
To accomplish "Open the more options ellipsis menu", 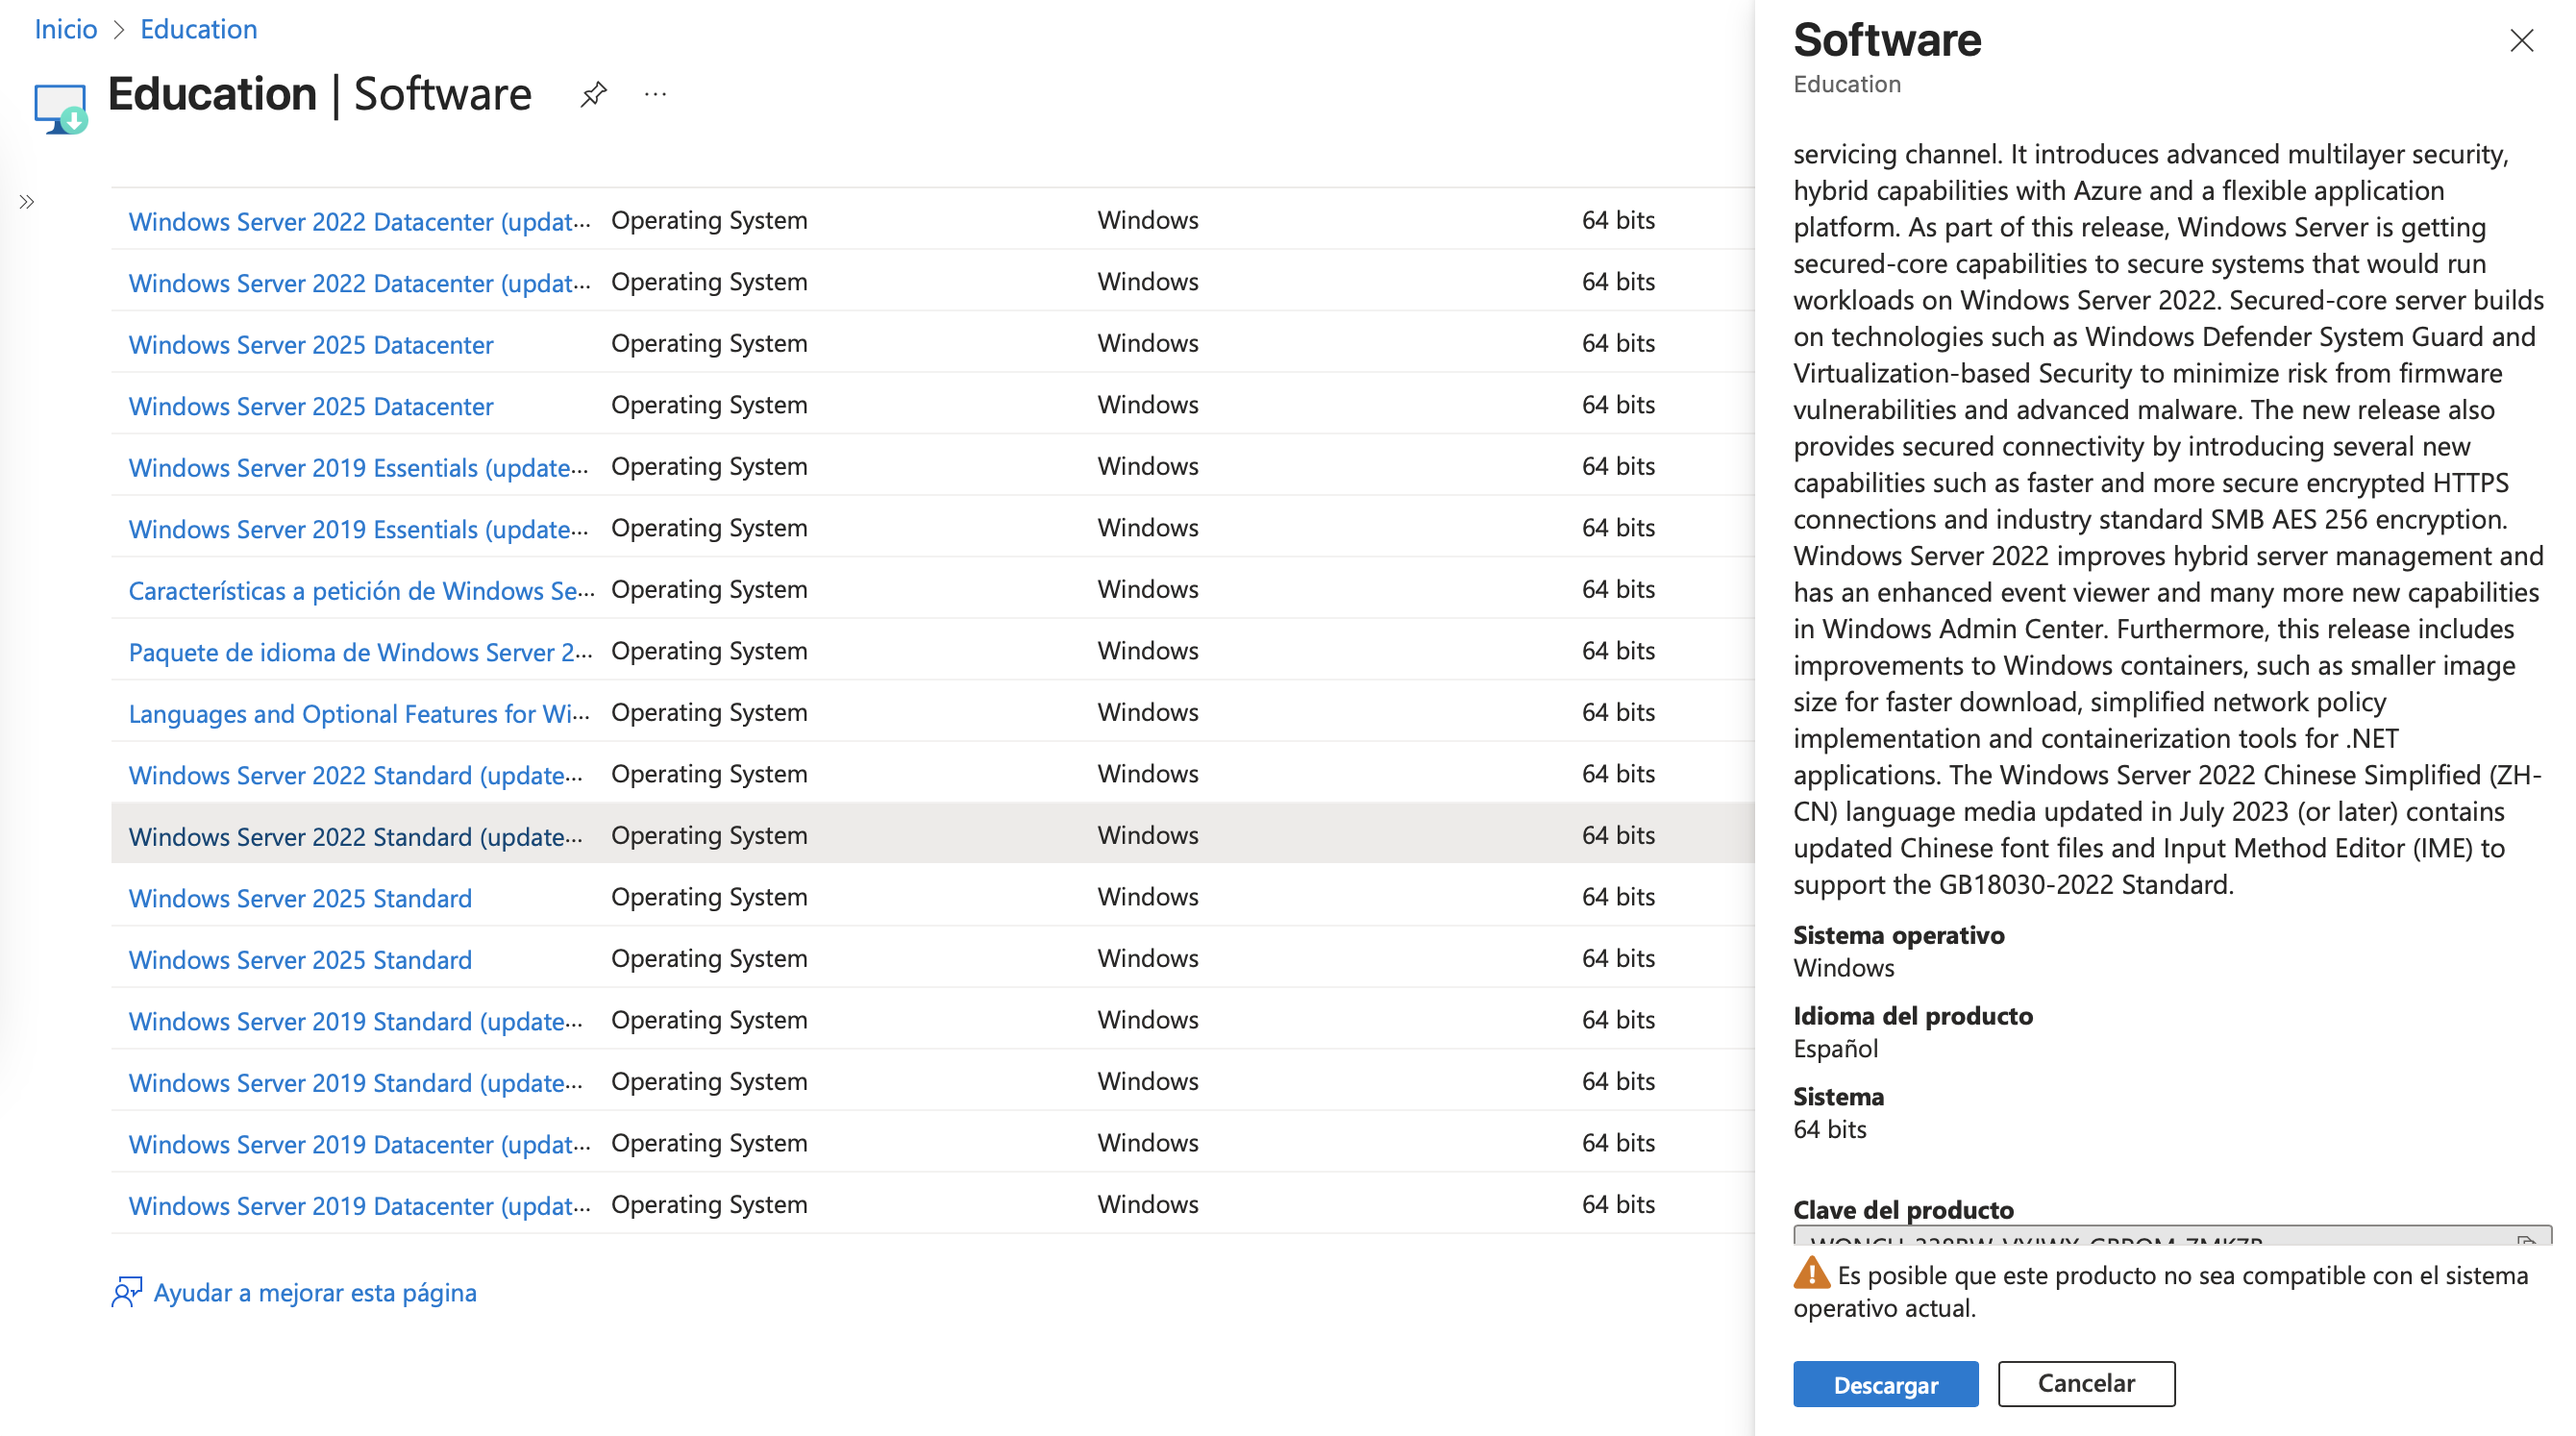I will [655, 94].
